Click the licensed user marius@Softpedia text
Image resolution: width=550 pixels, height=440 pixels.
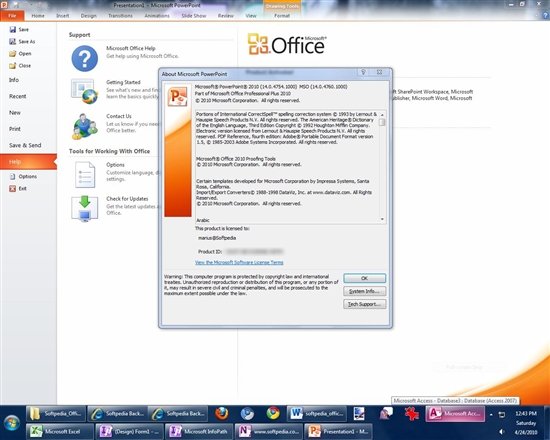pyautogui.click(x=217, y=238)
